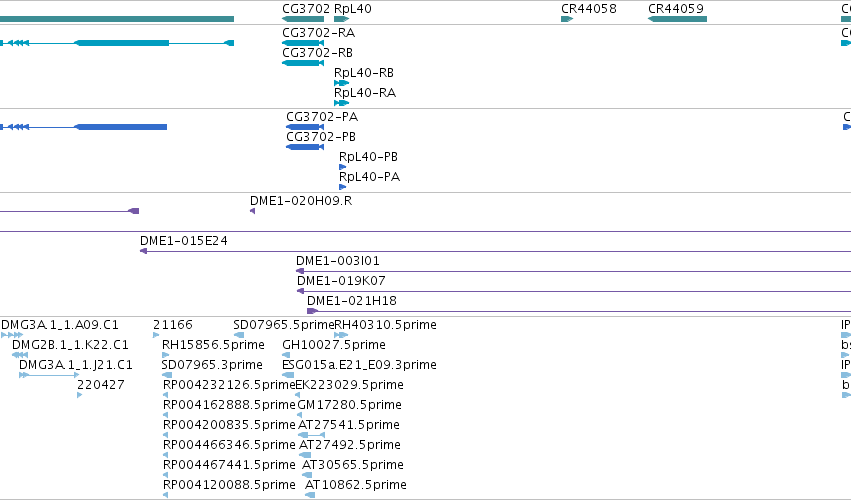Image resolution: width=851 pixels, height=500 pixels.
Task: Select the RP004466346.5prime EST label
Action: 229,446
